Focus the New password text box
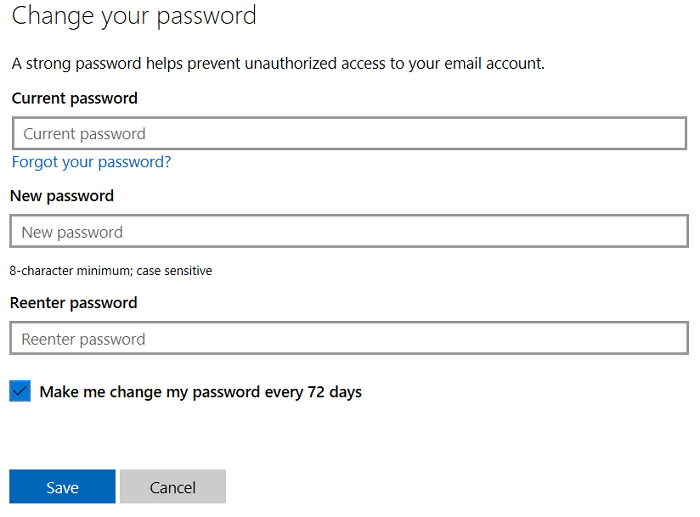Screen dimensions: 700x517 (x=349, y=232)
